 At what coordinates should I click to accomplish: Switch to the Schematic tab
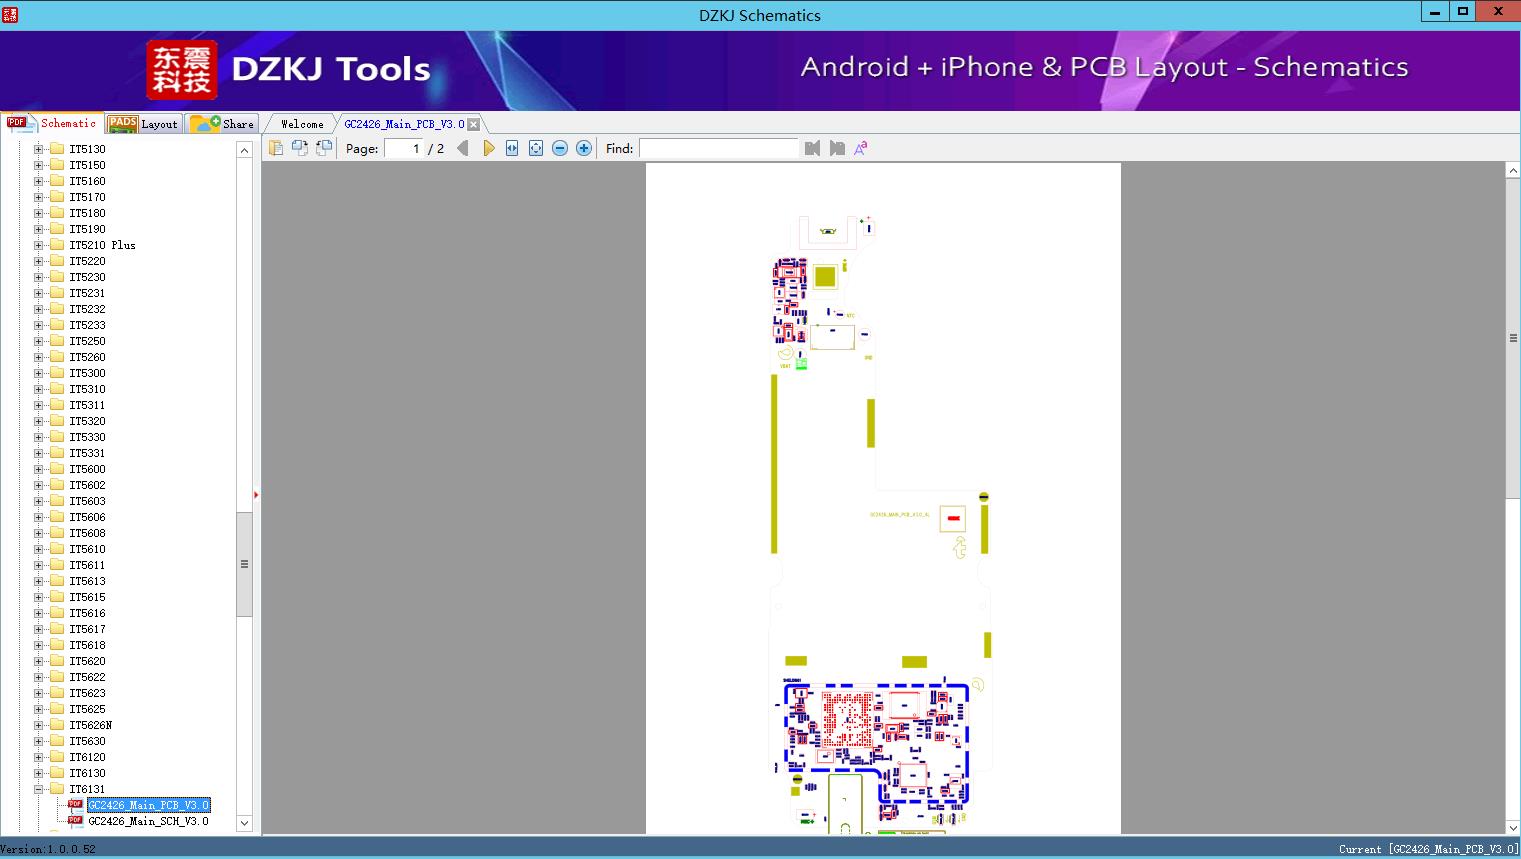click(x=52, y=123)
